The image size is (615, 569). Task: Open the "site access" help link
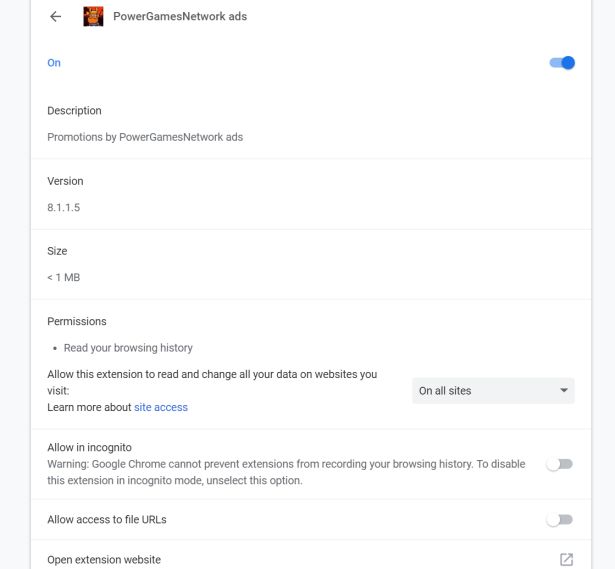point(161,407)
